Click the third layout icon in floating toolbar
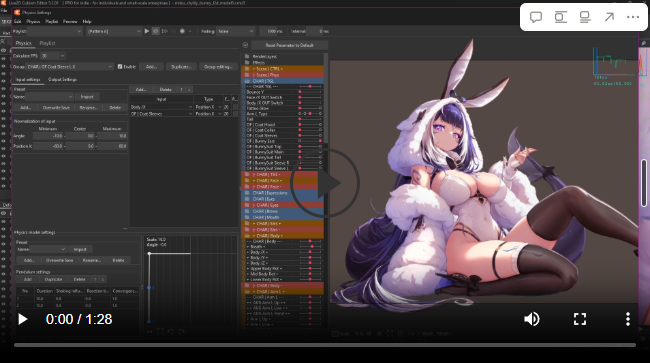 coord(585,17)
